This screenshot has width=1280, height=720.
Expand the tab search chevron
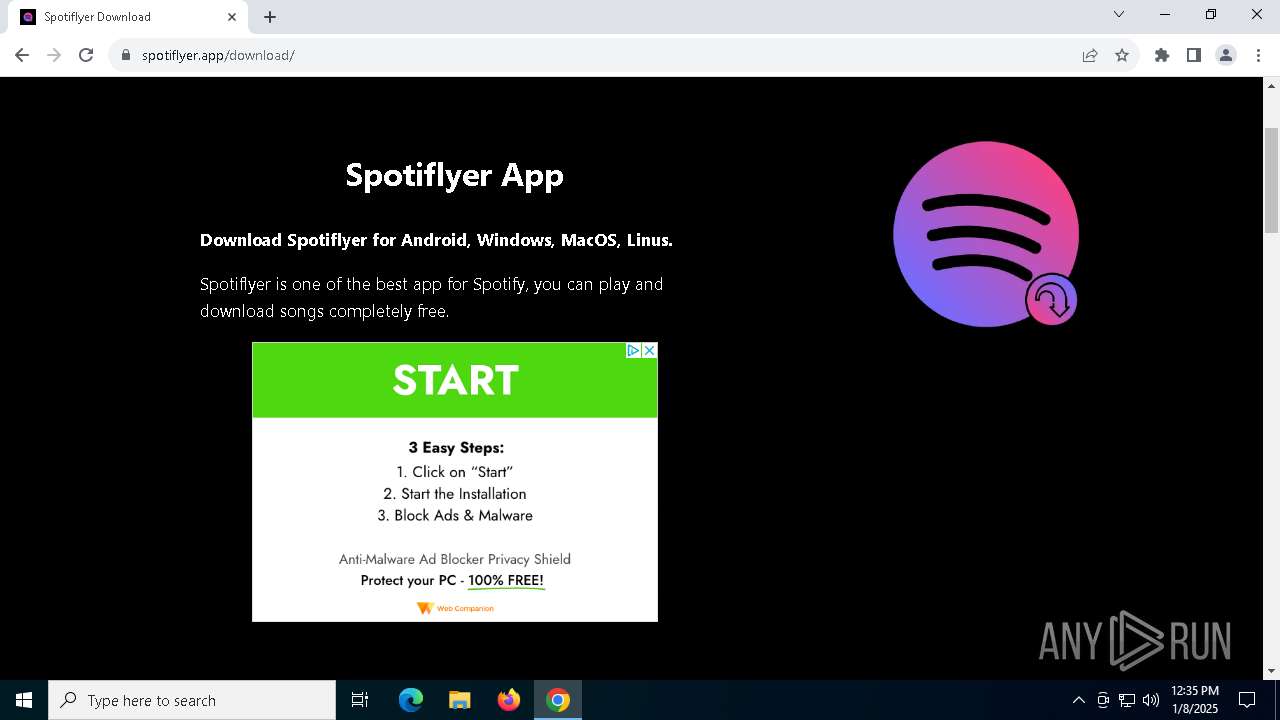(1119, 14)
